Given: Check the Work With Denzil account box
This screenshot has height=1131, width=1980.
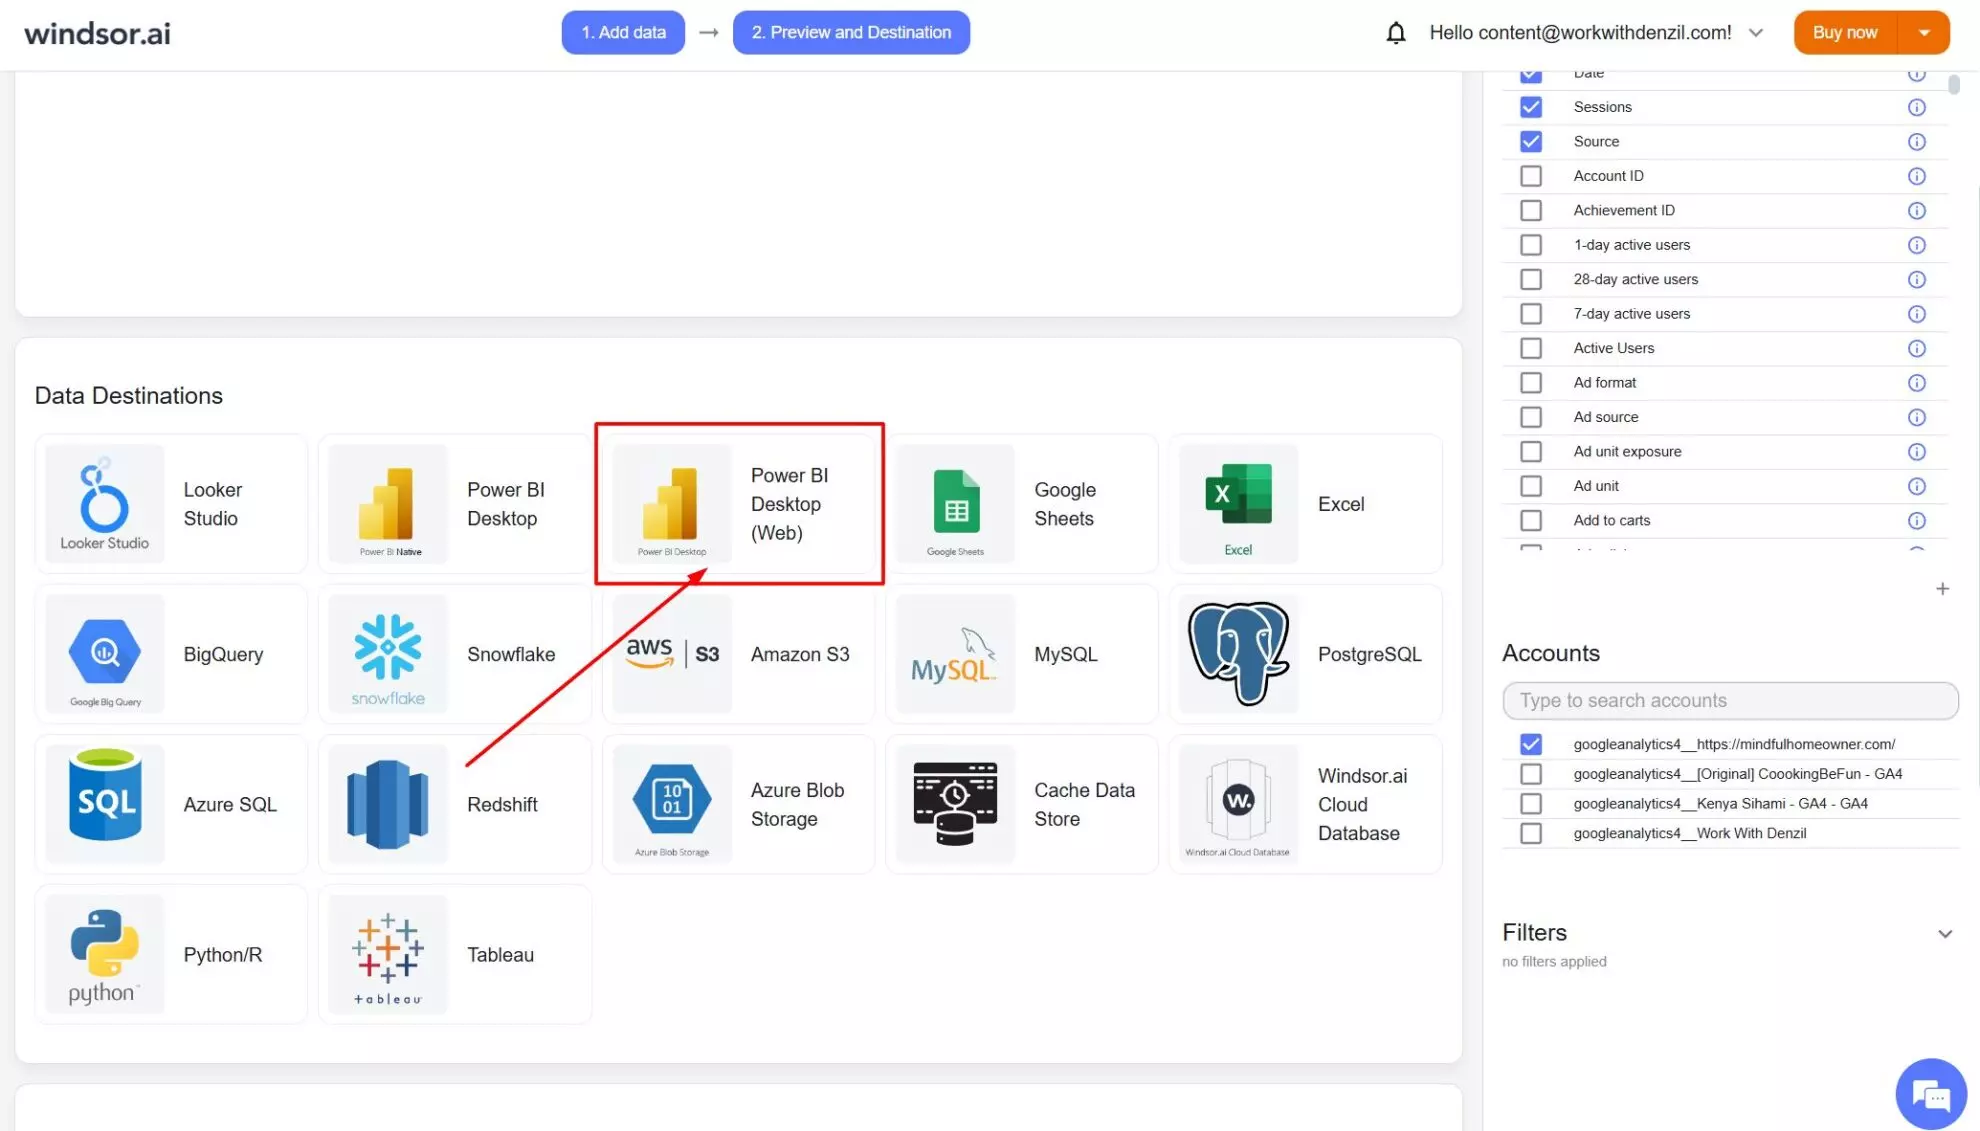Looking at the screenshot, I should click(1530, 834).
